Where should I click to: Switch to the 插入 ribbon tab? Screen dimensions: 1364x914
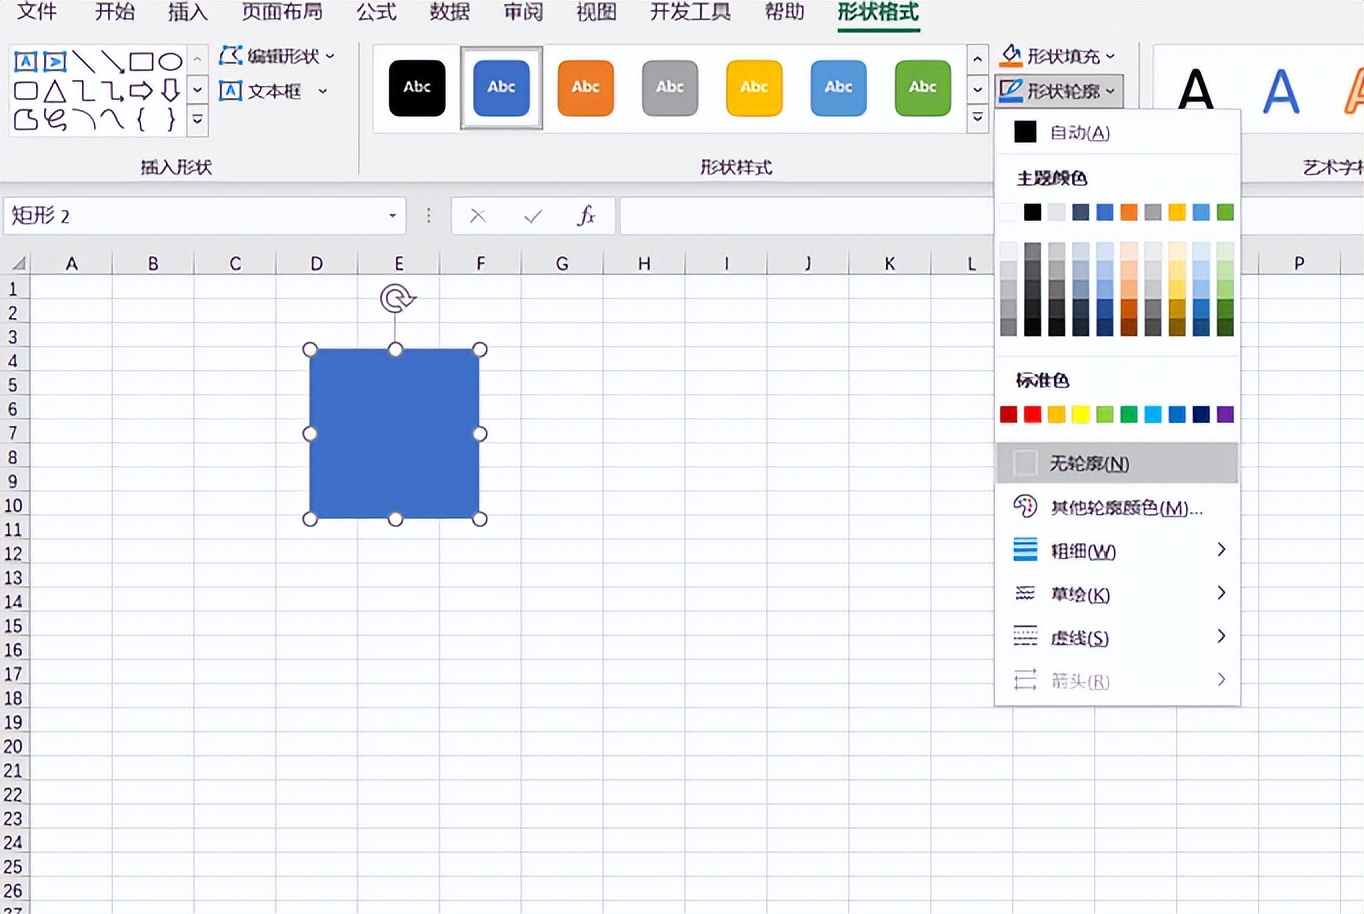tap(187, 12)
